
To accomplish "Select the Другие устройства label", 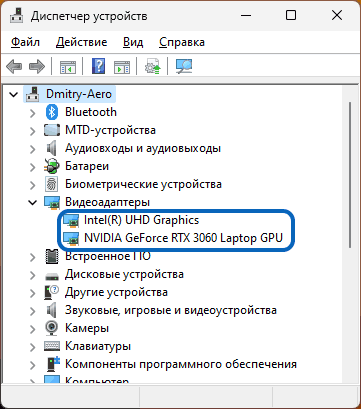I will click(x=116, y=292).
